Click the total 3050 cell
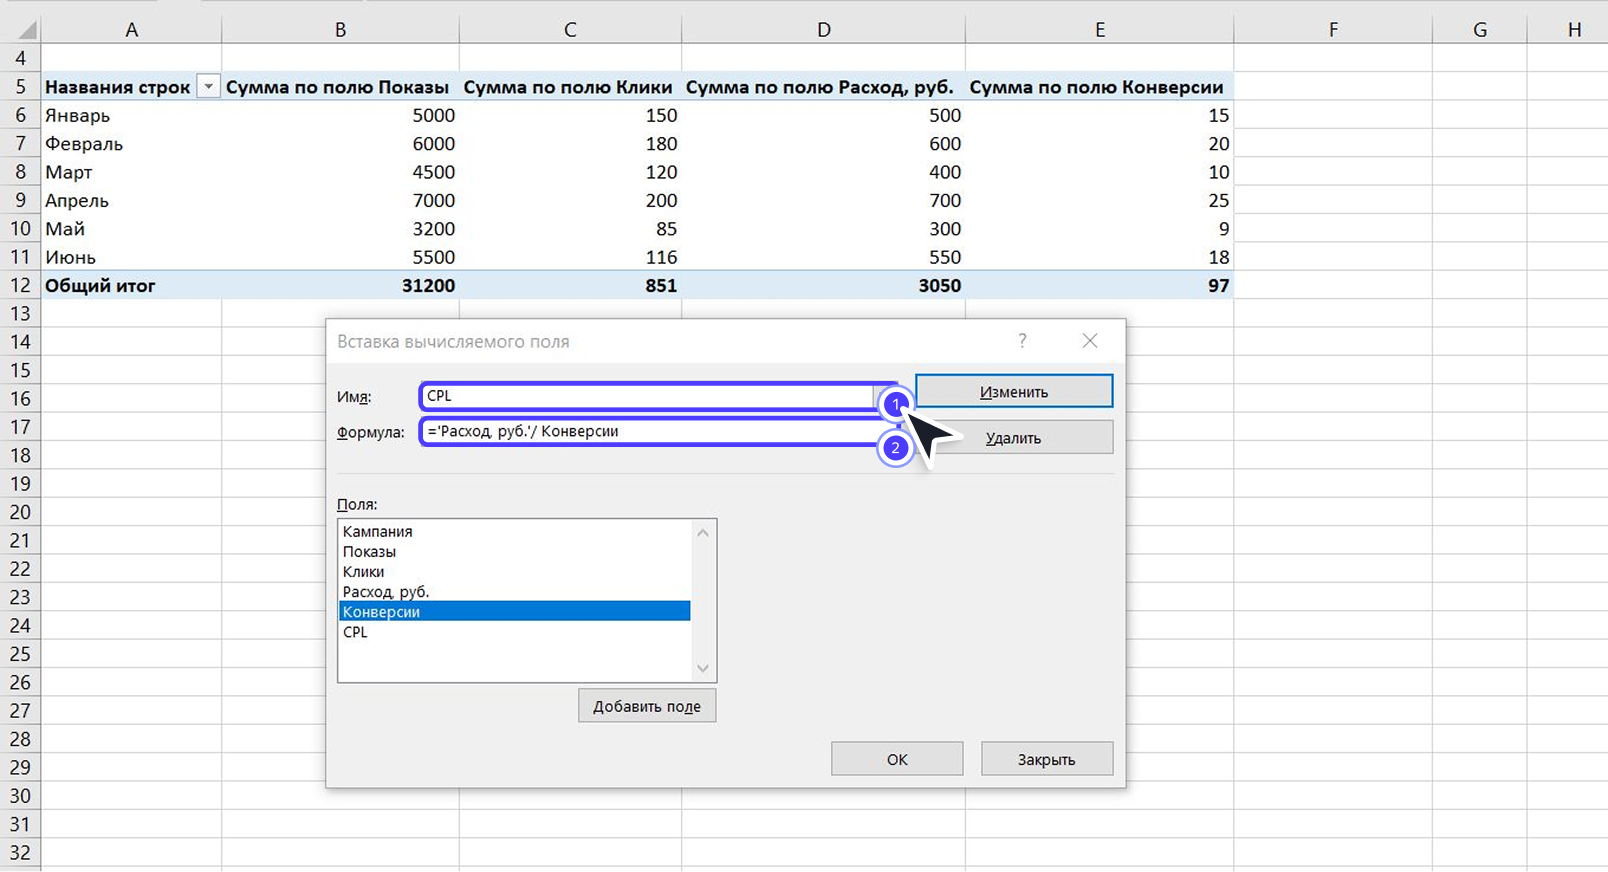The width and height of the screenshot is (1608, 872). pyautogui.click(x=823, y=285)
